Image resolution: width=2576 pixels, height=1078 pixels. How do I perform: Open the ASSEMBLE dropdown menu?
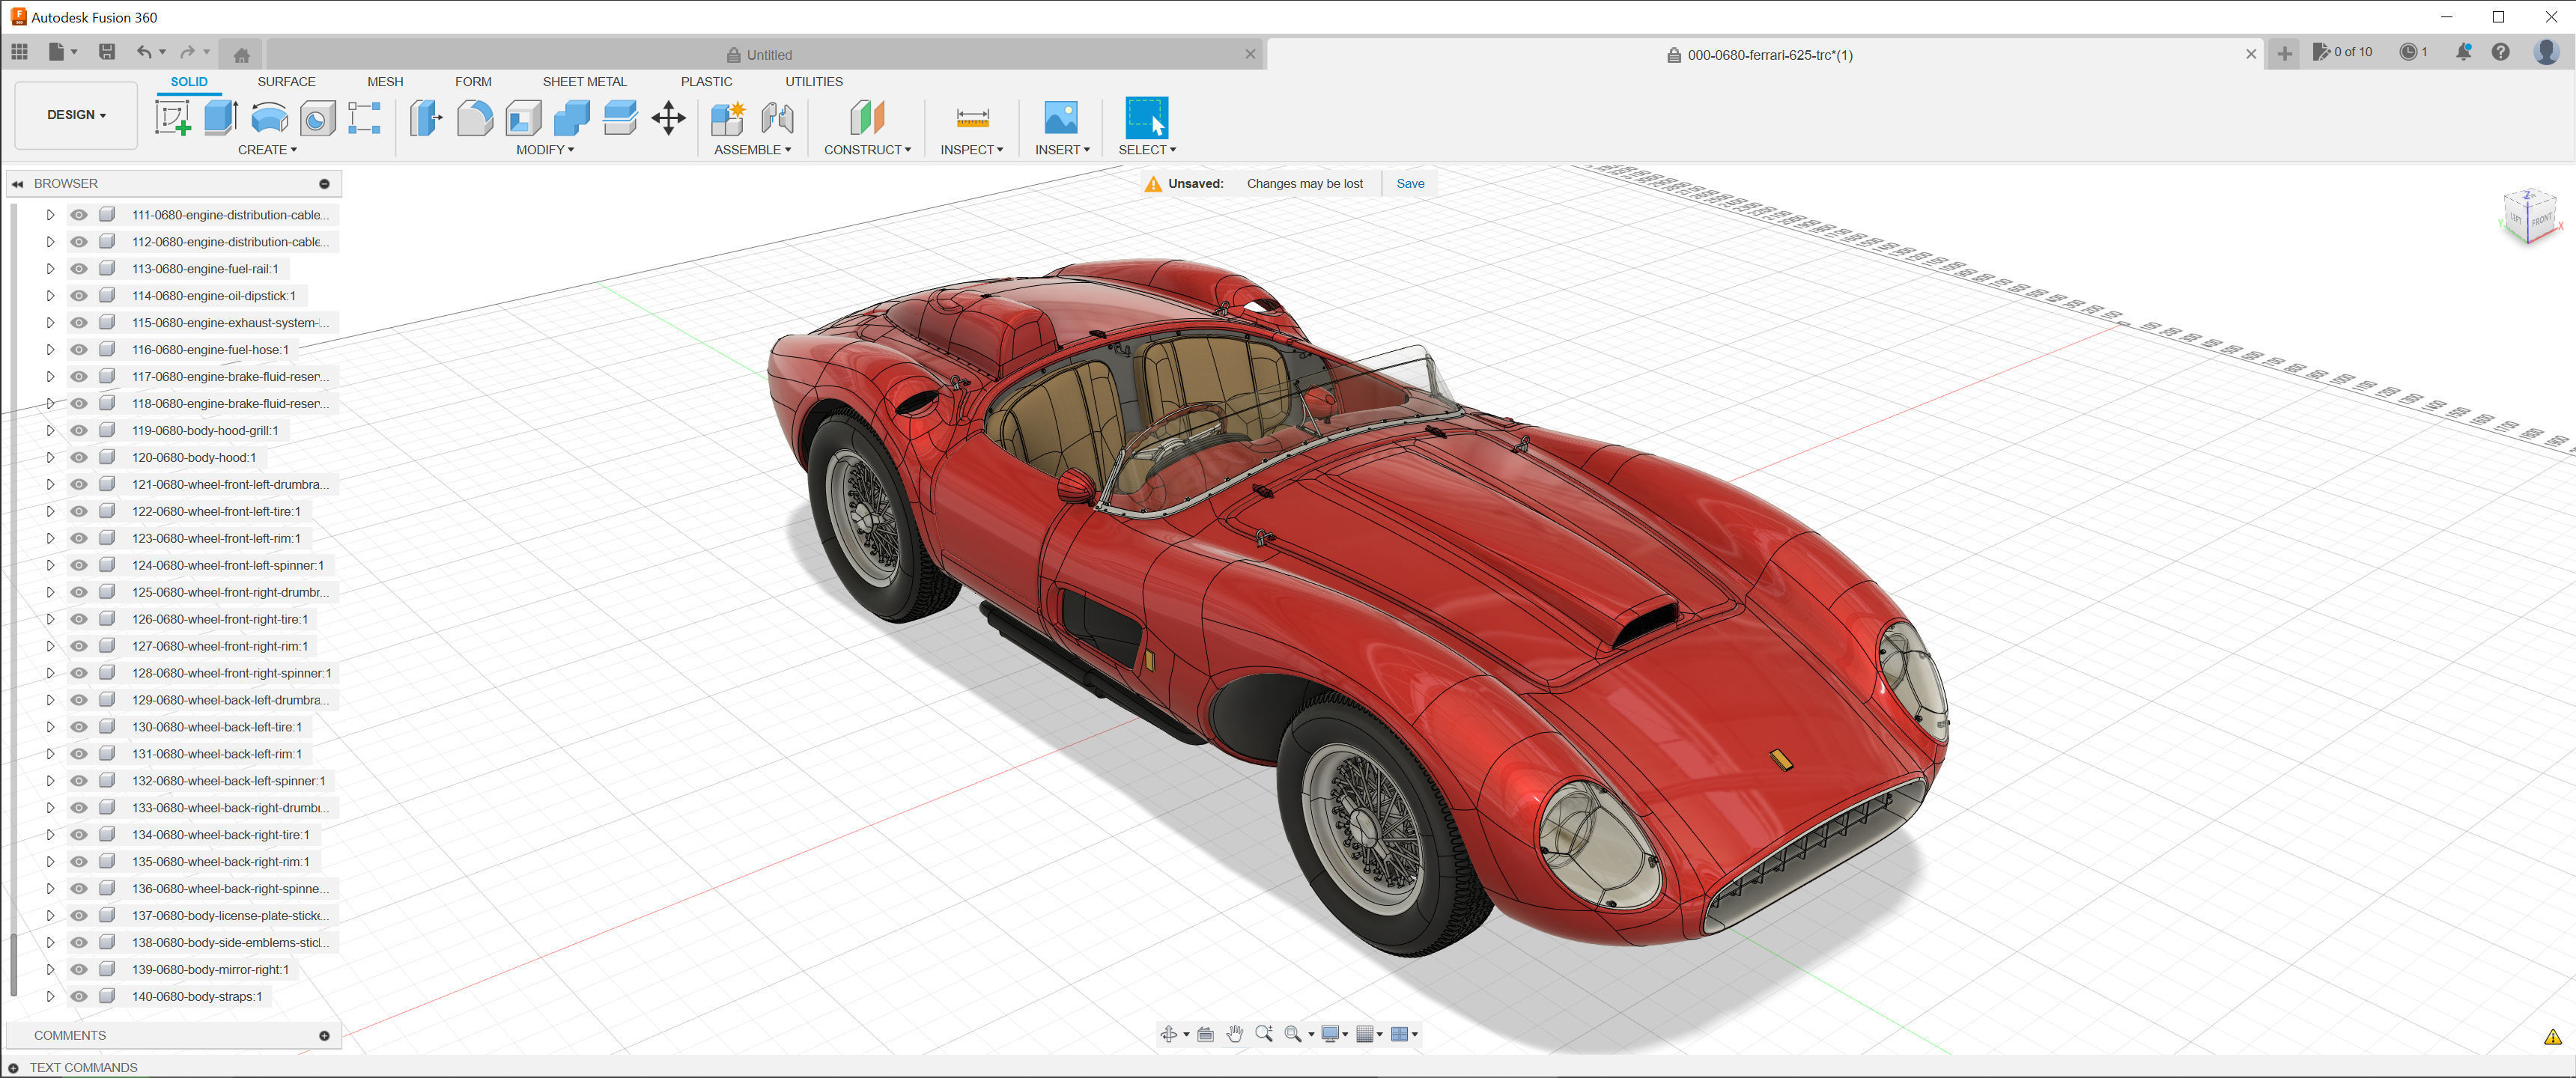tap(752, 150)
